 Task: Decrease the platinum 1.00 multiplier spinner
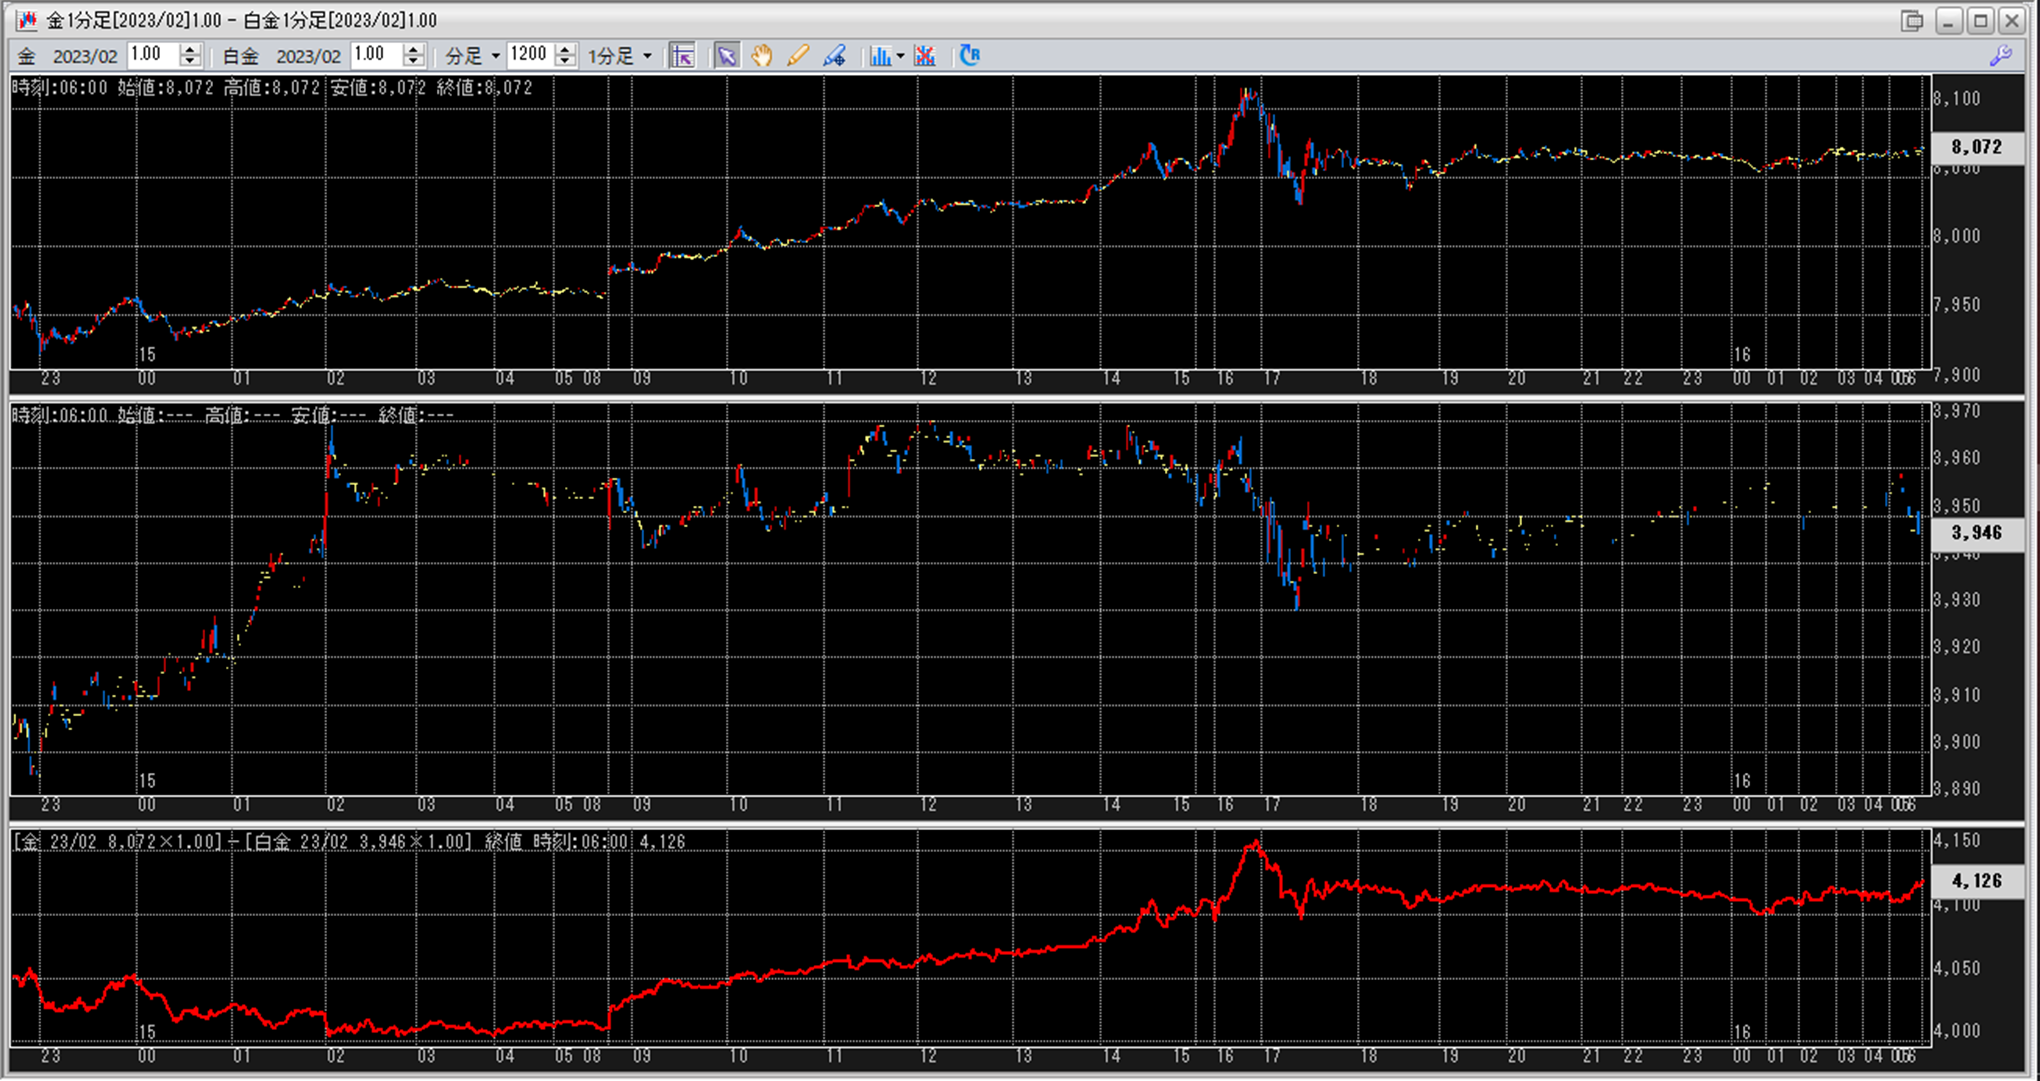414,62
